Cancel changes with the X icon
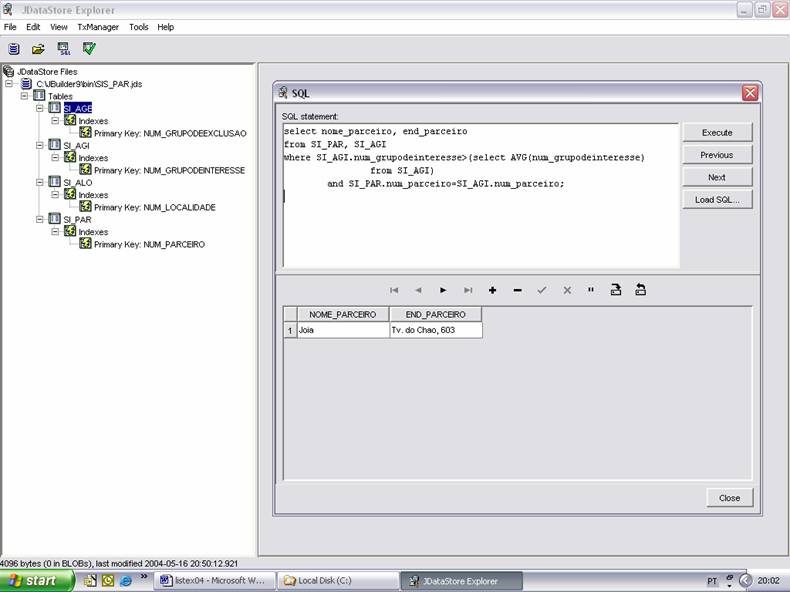790x592 pixels. (567, 290)
